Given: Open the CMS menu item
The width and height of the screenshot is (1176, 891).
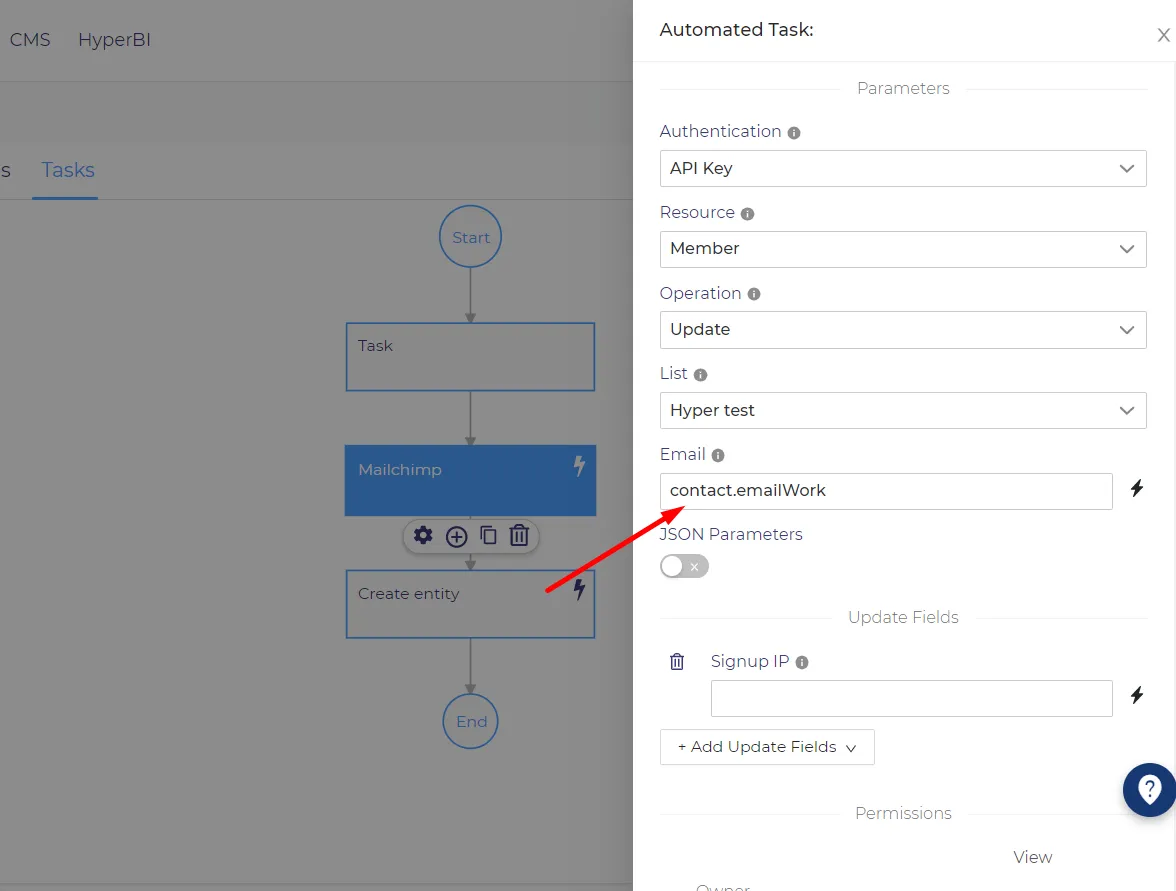Looking at the screenshot, I should 30,40.
